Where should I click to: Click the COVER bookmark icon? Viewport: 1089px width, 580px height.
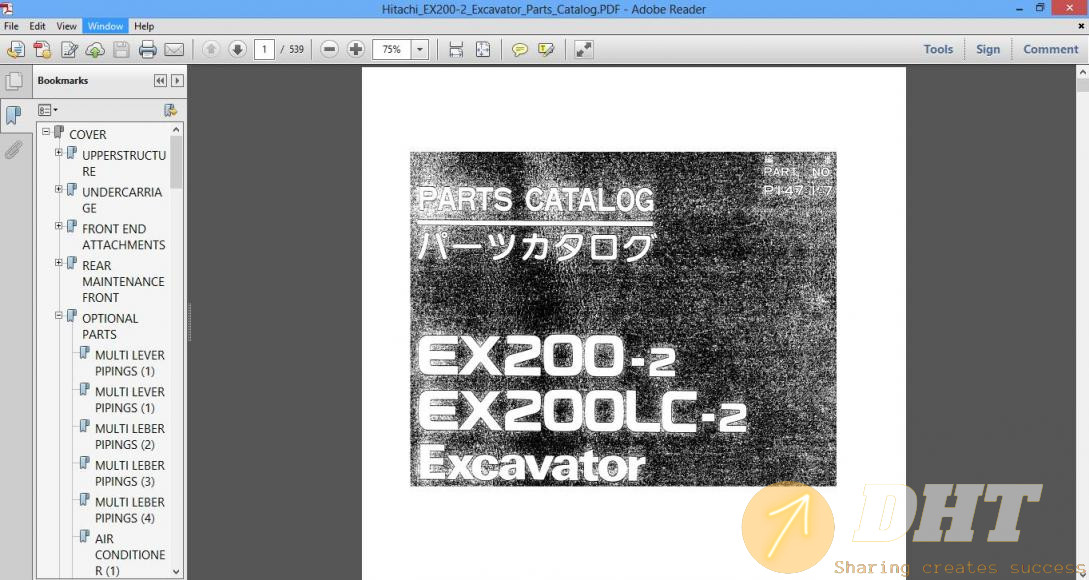pyautogui.click(x=59, y=132)
